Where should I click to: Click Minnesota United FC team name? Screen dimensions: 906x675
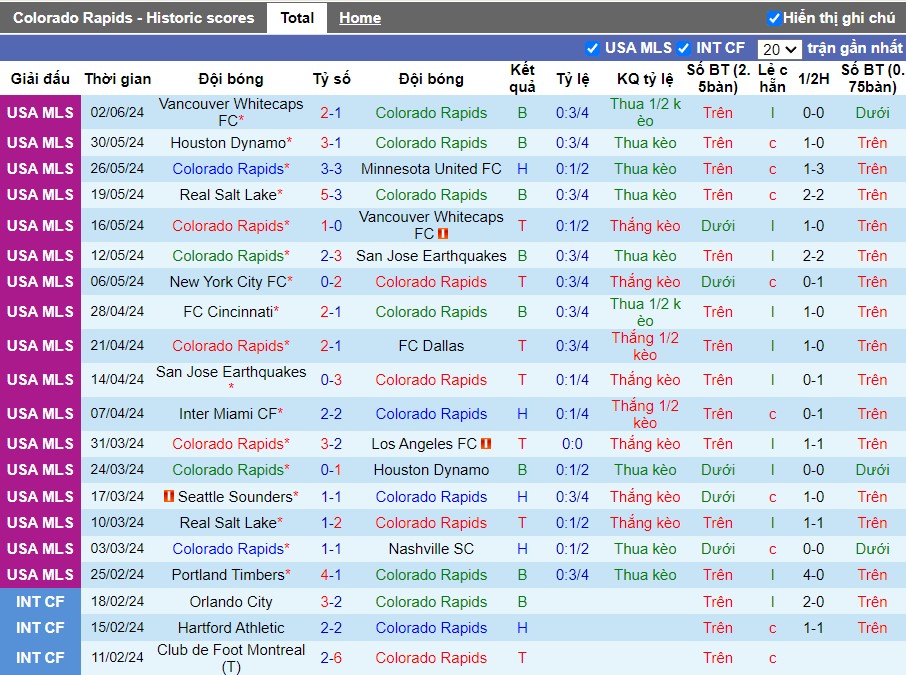[431, 169]
